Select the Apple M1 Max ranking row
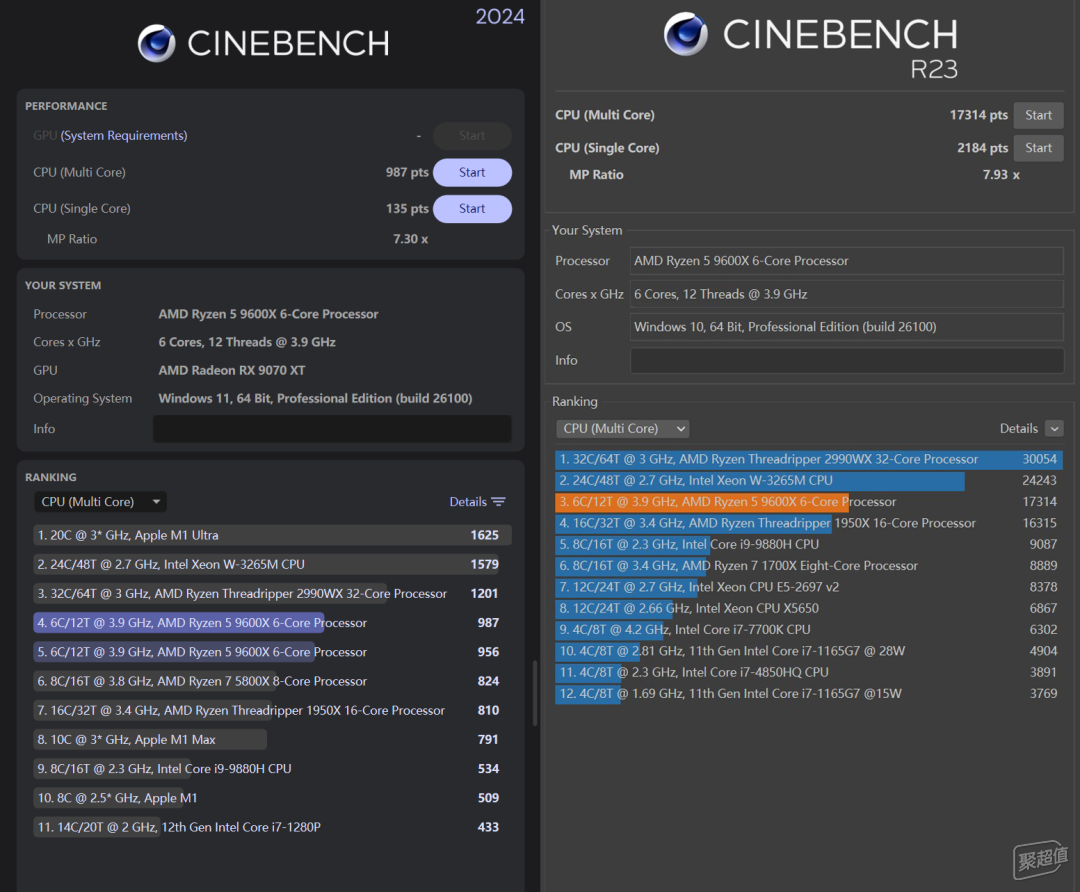 [x=272, y=739]
